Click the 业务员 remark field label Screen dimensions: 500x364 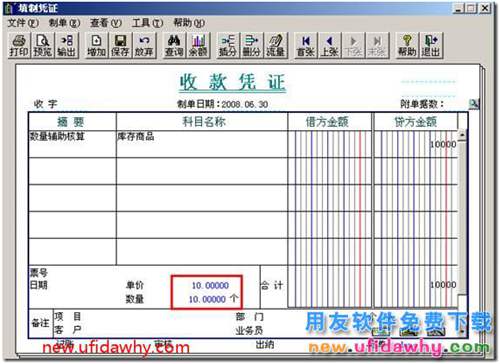pos(249,330)
